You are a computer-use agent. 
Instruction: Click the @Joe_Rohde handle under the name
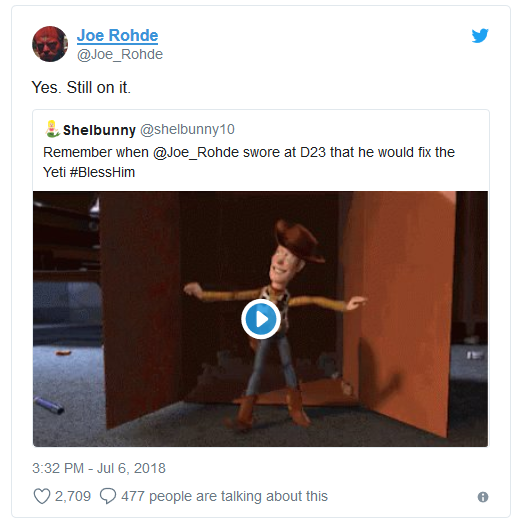120,54
